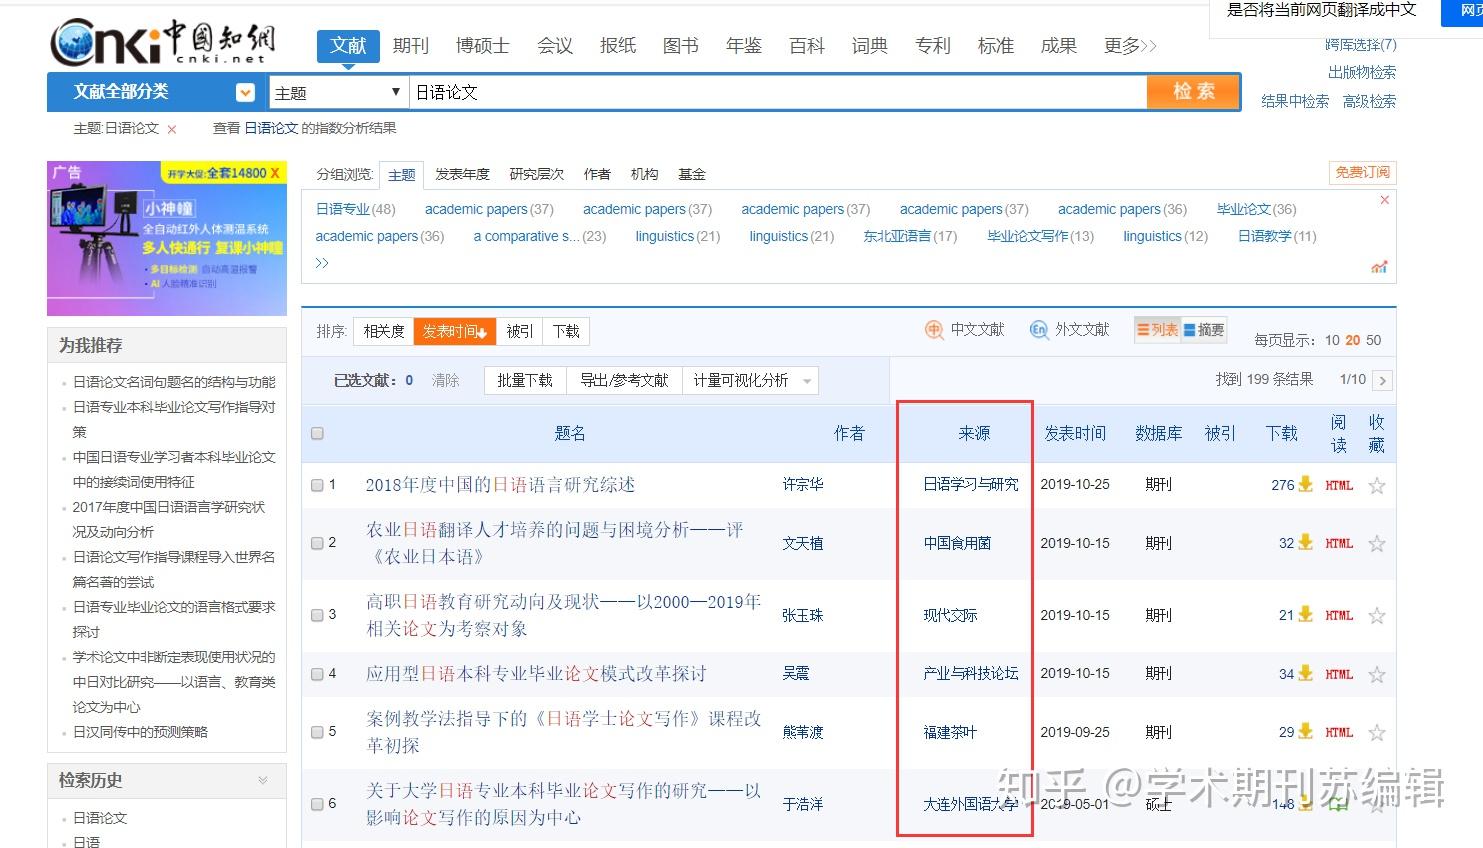
Task: Close the advertisement banner X
Action: tap(275, 173)
